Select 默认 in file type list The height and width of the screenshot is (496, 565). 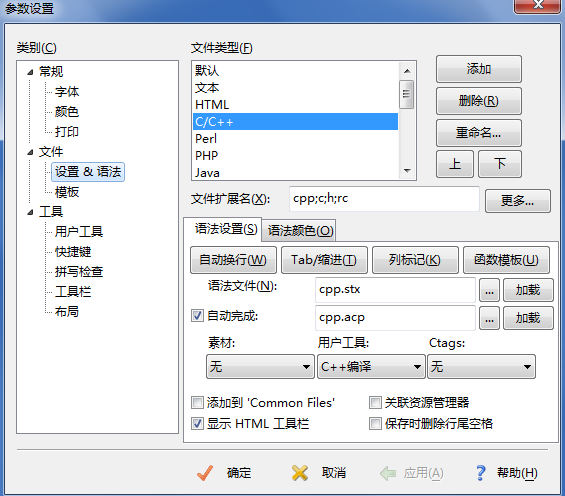point(295,70)
